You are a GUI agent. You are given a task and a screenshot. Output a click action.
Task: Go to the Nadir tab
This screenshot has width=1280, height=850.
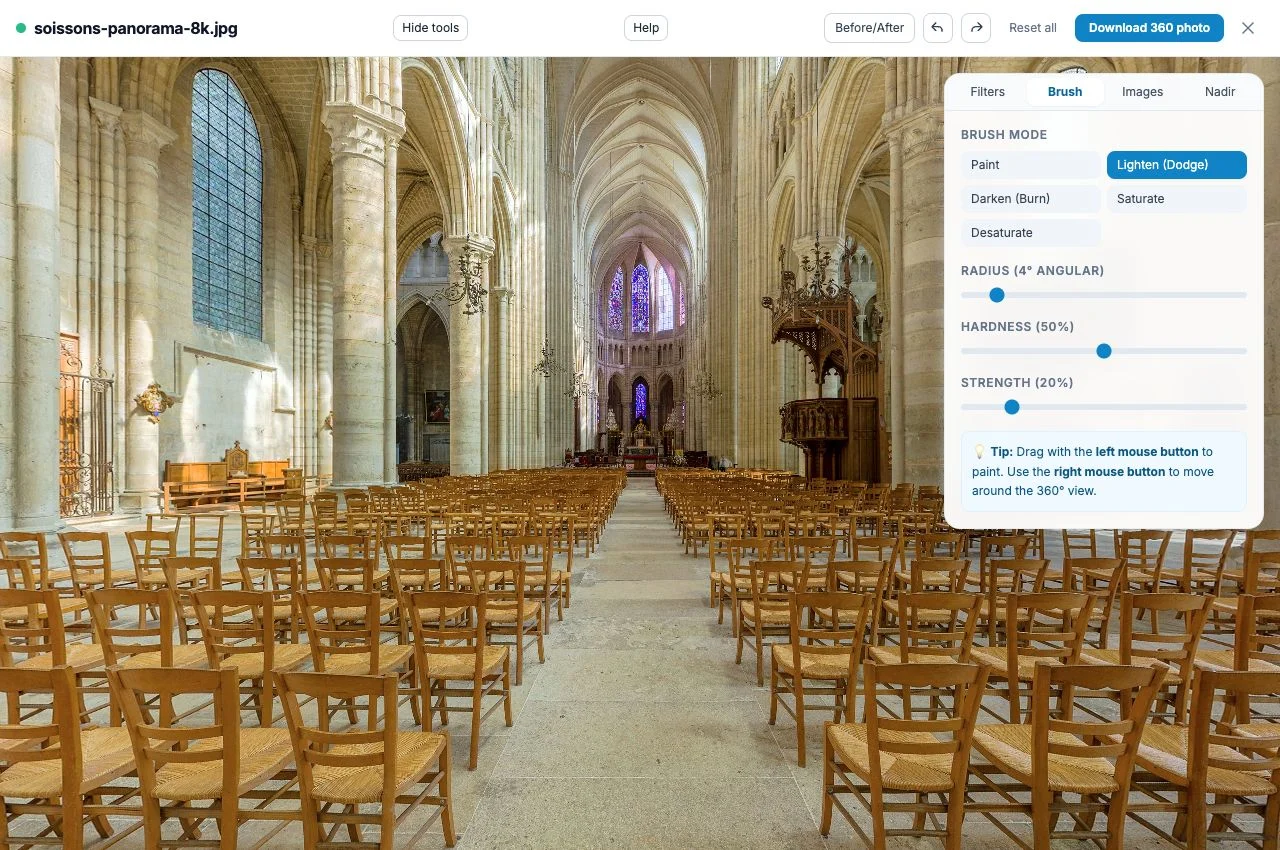click(x=1220, y=92)
